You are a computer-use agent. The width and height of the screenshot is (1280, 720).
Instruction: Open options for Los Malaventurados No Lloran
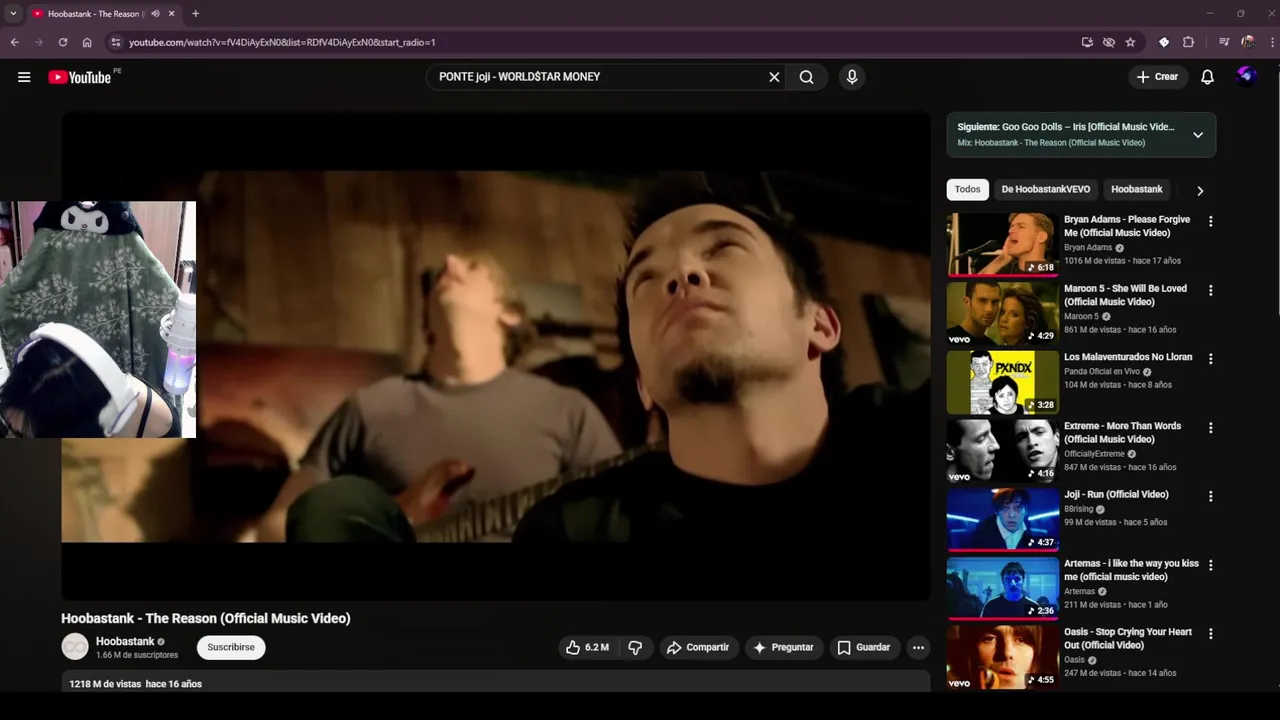(1210, 358)
